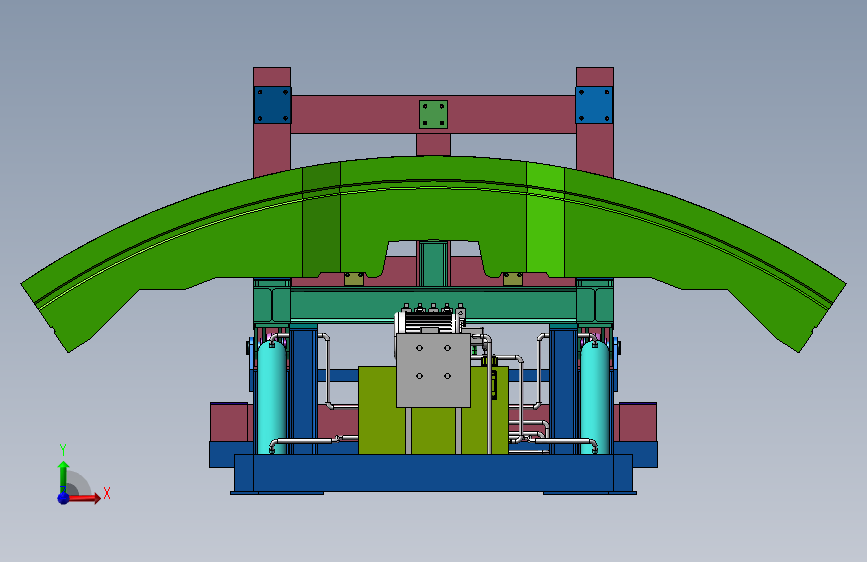Click the red X axis arrow of the triad
The width and height of the screenshot is (867, 562).
pos(85,498)
